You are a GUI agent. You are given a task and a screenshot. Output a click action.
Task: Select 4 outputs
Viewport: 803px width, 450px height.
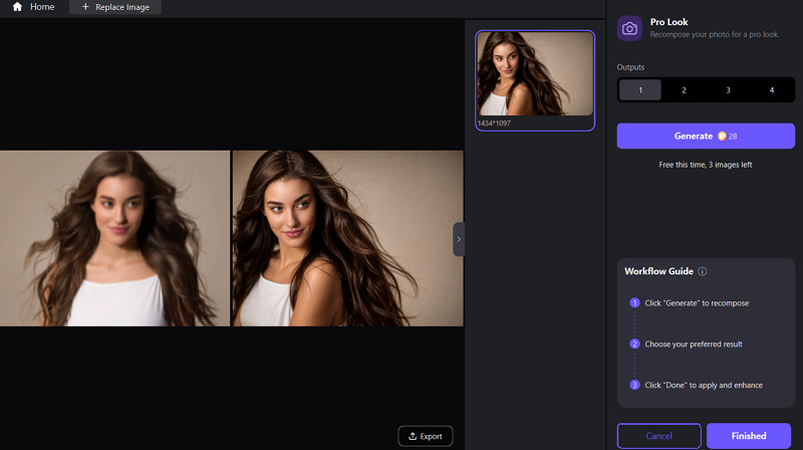(772, 90)
